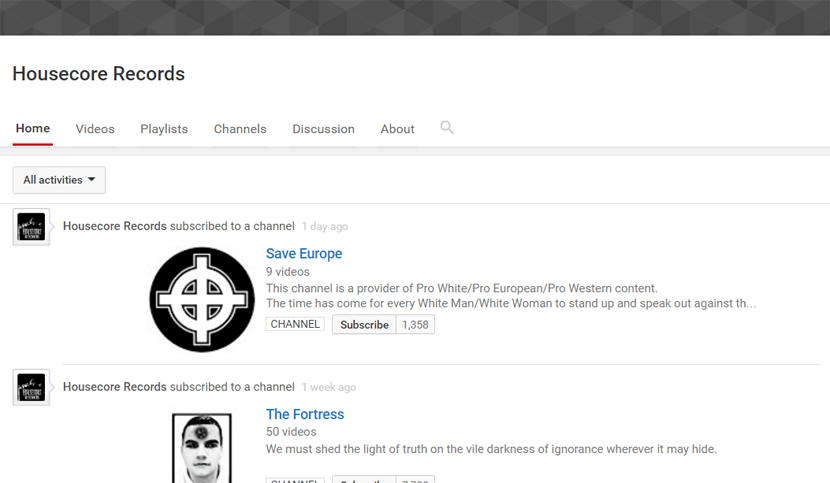This screenshot has height=483, width=830.
Task: Switch to the Home tab
Action: coord(33,129)
